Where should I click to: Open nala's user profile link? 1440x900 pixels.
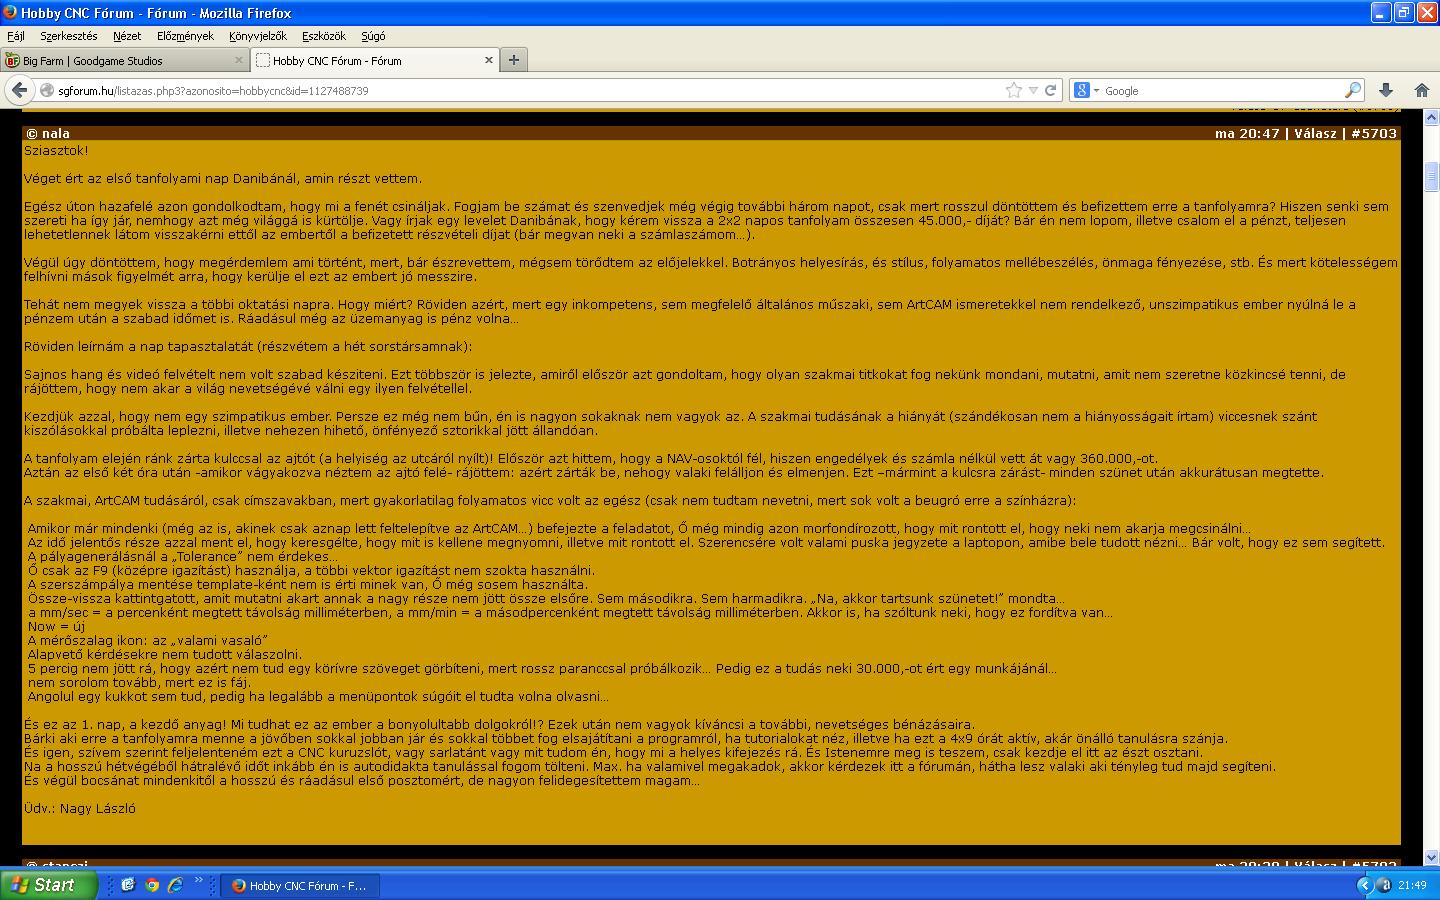pos(56,133)
